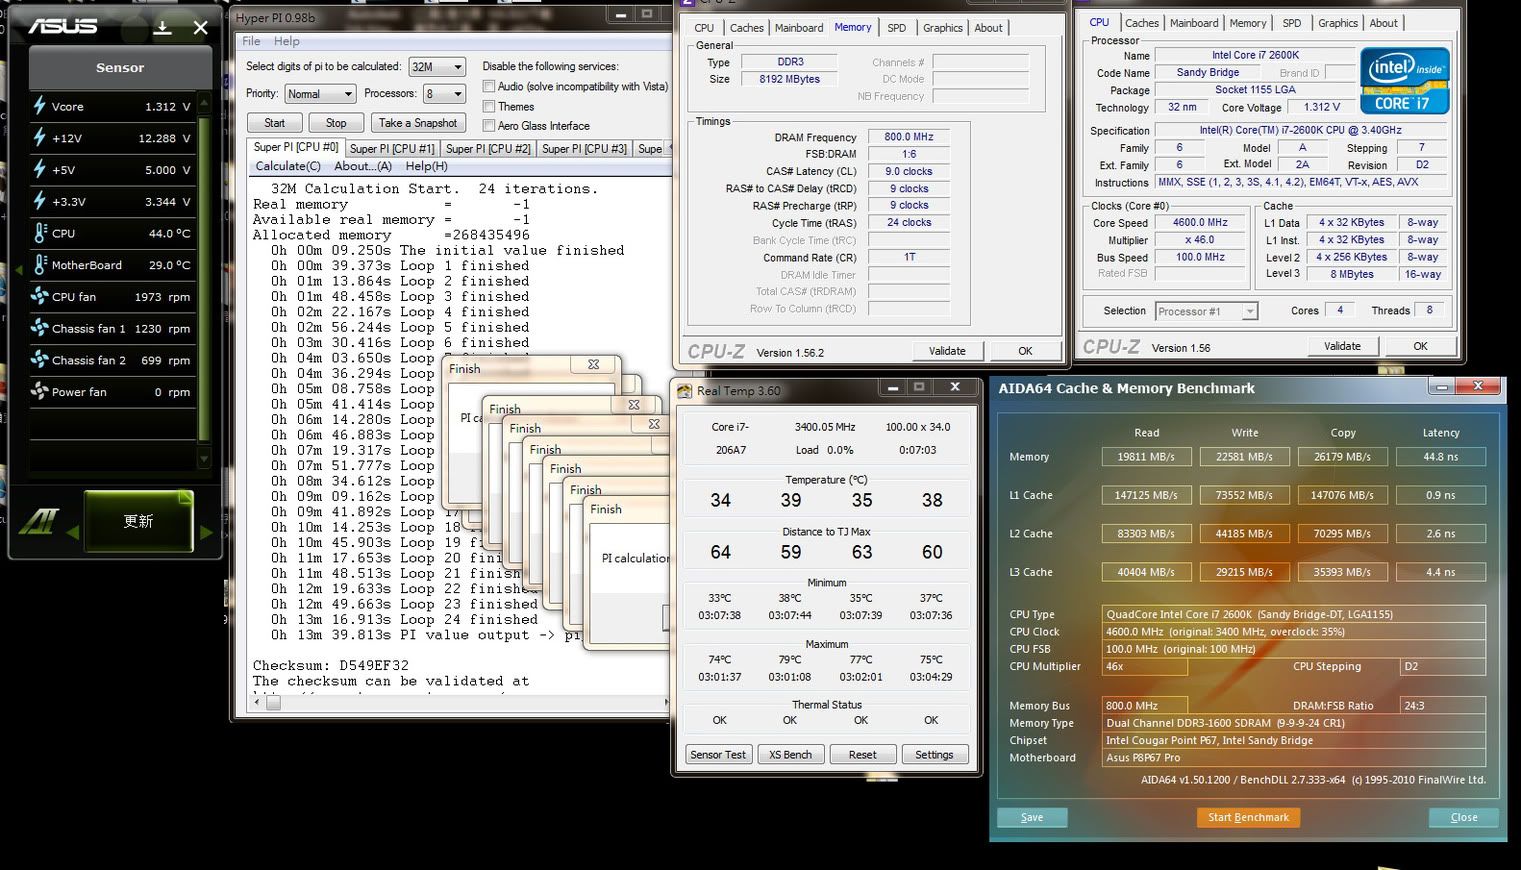1521x870 pixels.
Task: Click the left green arrow in ASUS panel
Action: tap(72, 533)
